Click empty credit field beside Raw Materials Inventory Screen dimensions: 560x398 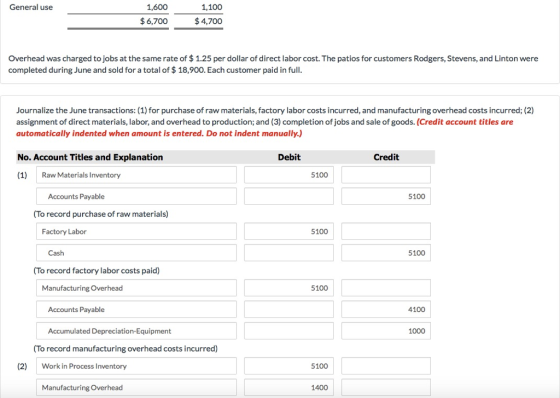(386, 175)
